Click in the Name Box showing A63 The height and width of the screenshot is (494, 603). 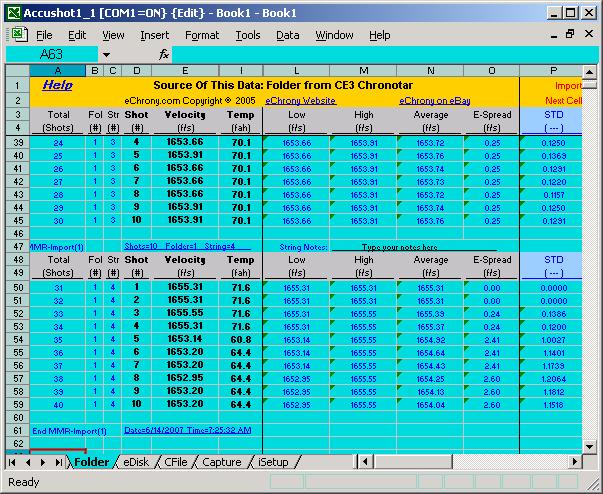(51, 55)
